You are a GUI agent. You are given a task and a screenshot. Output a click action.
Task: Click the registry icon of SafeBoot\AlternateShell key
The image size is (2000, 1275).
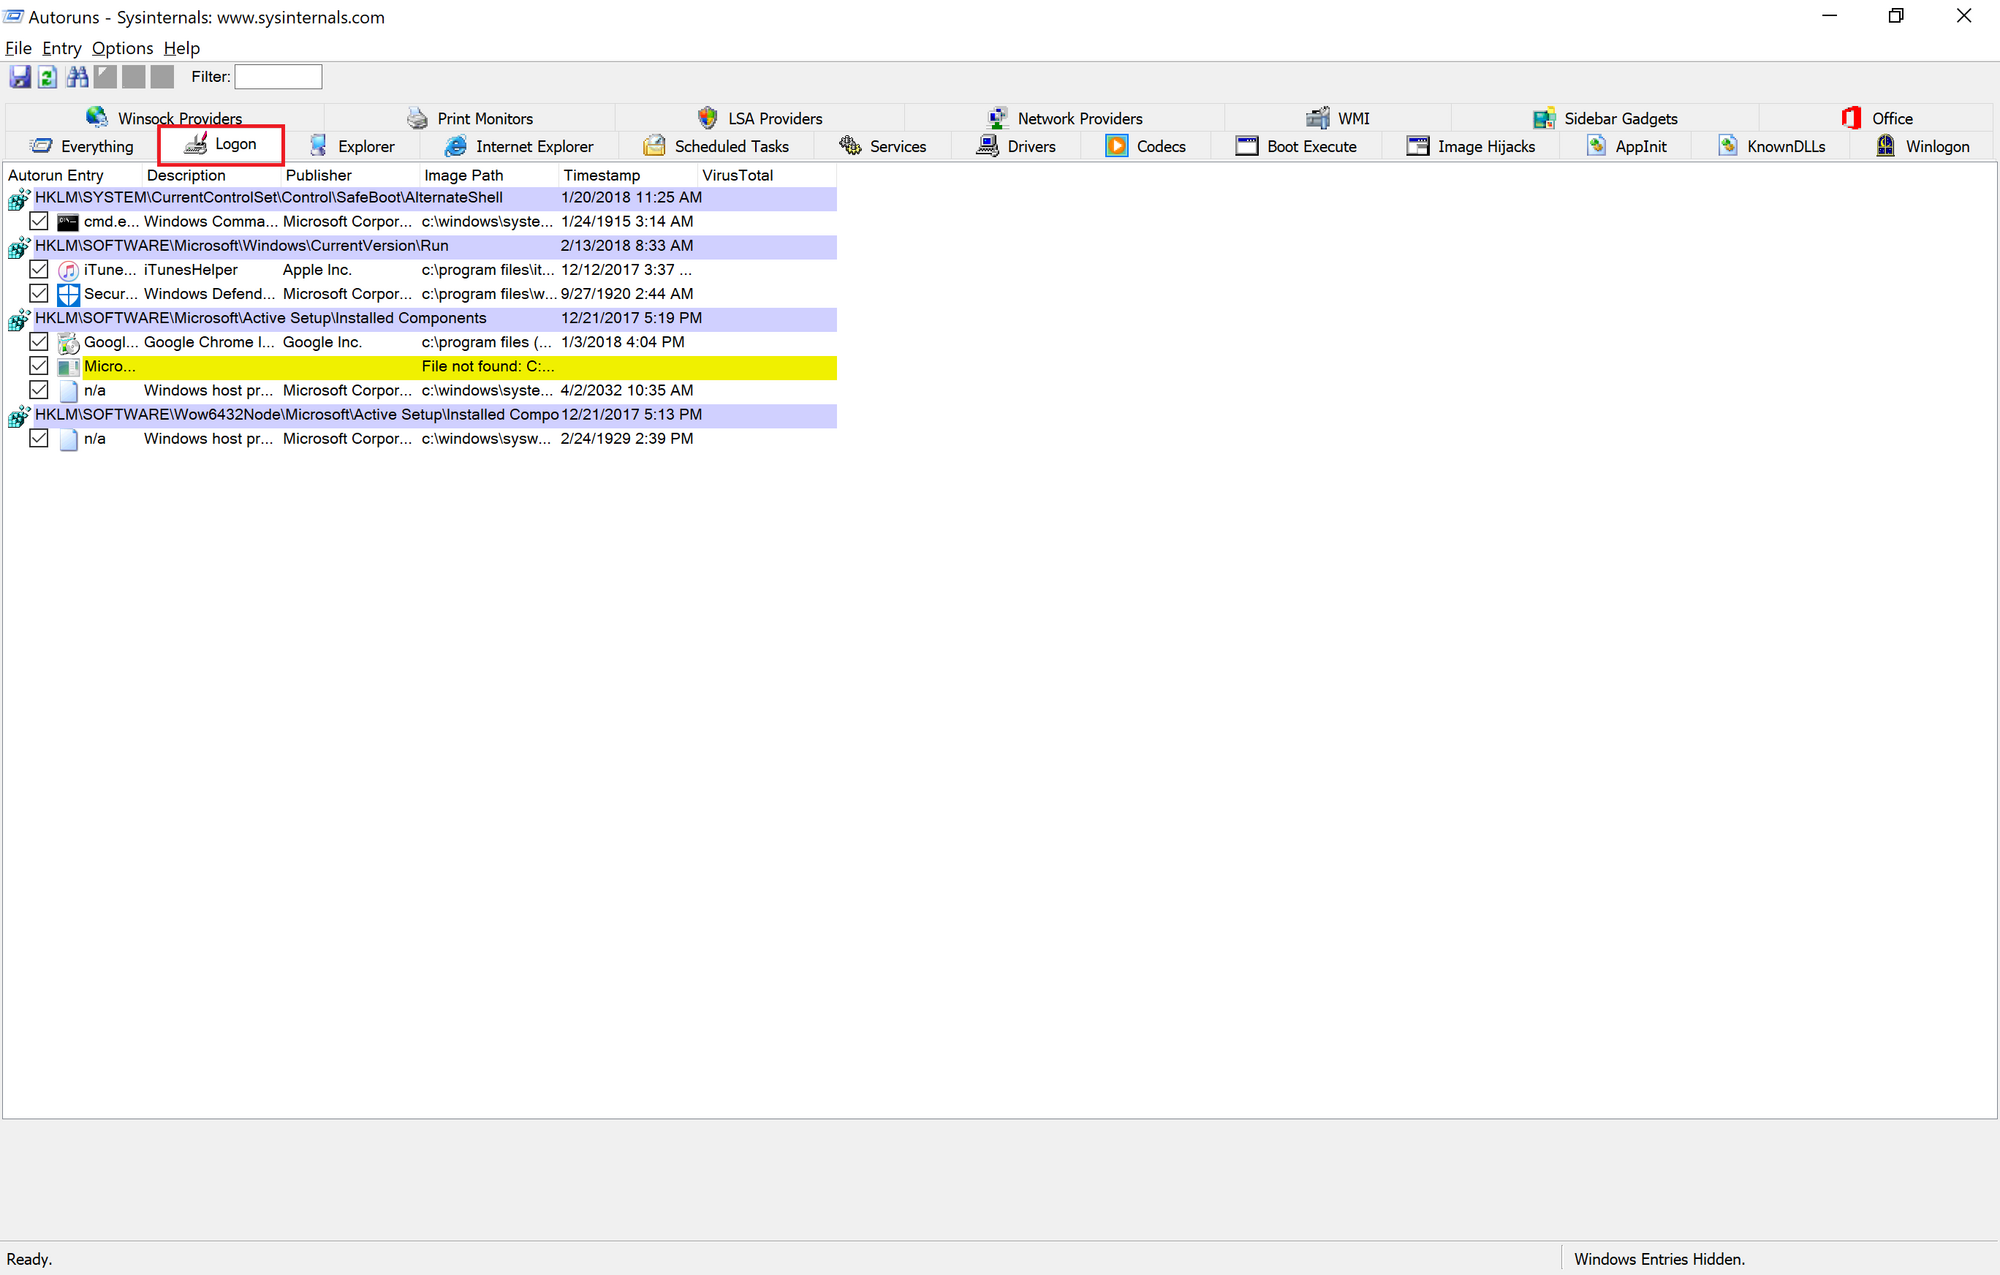coord(18,199)
